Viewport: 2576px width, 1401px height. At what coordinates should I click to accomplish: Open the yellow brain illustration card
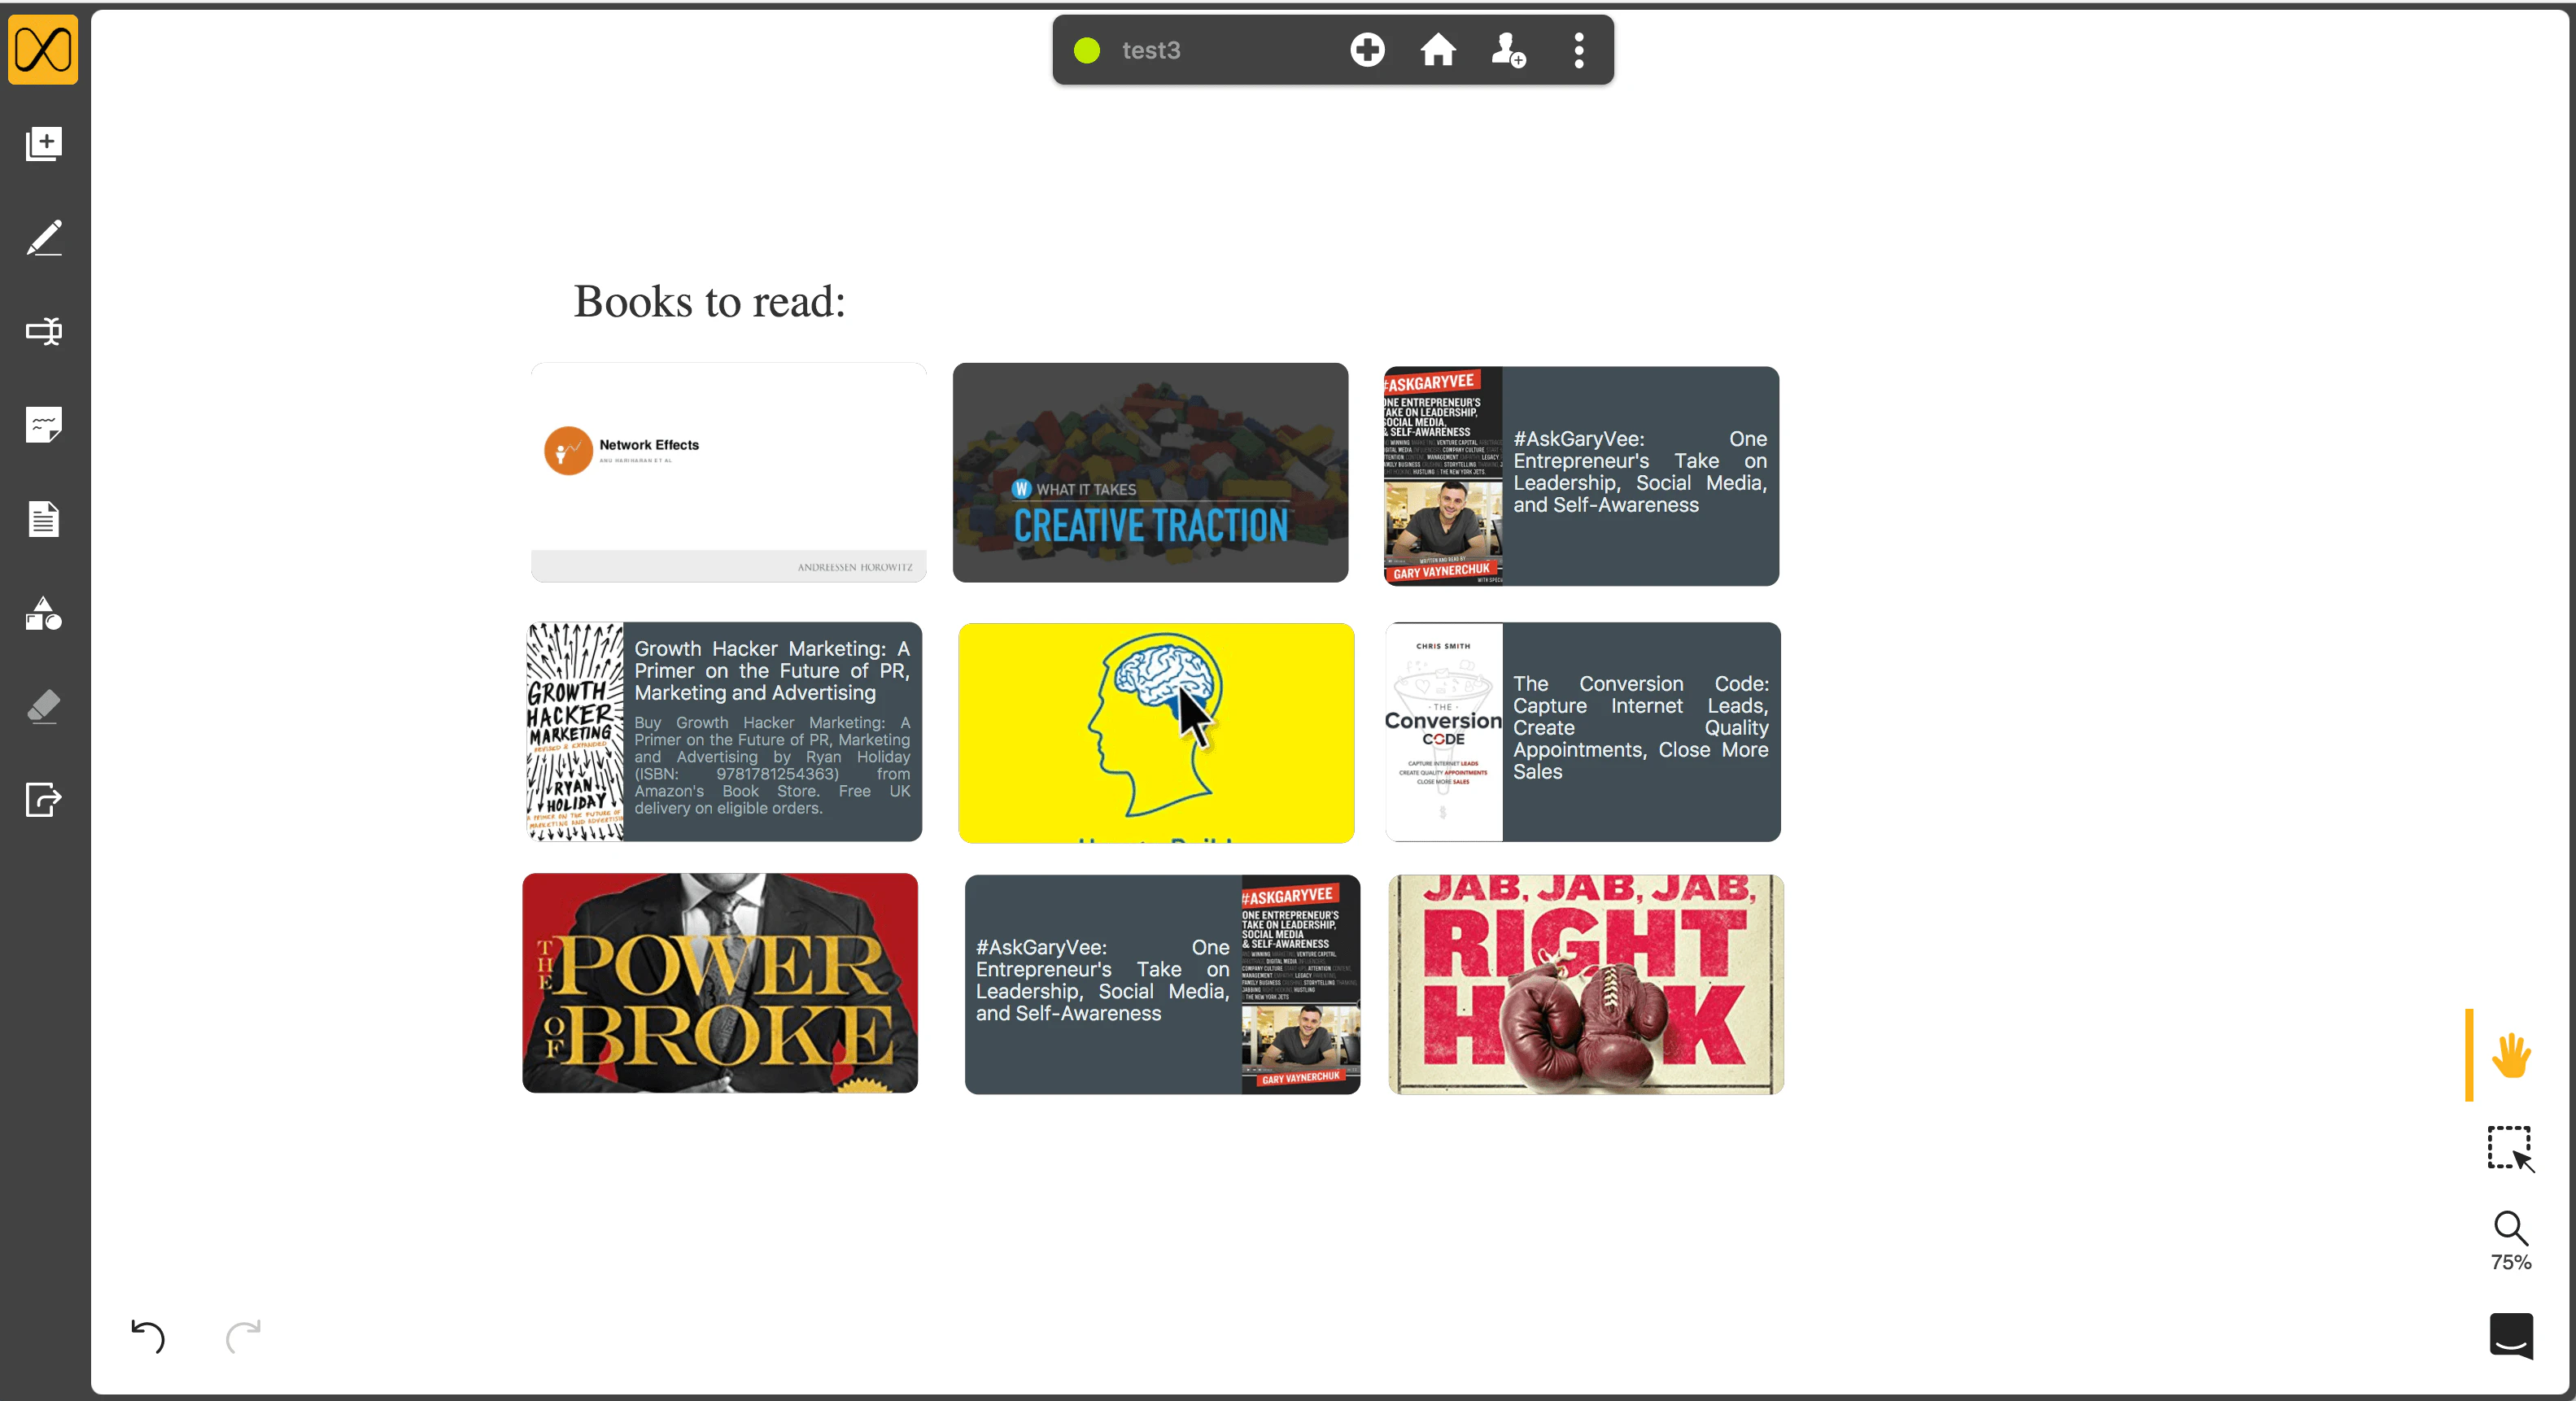1156,733
